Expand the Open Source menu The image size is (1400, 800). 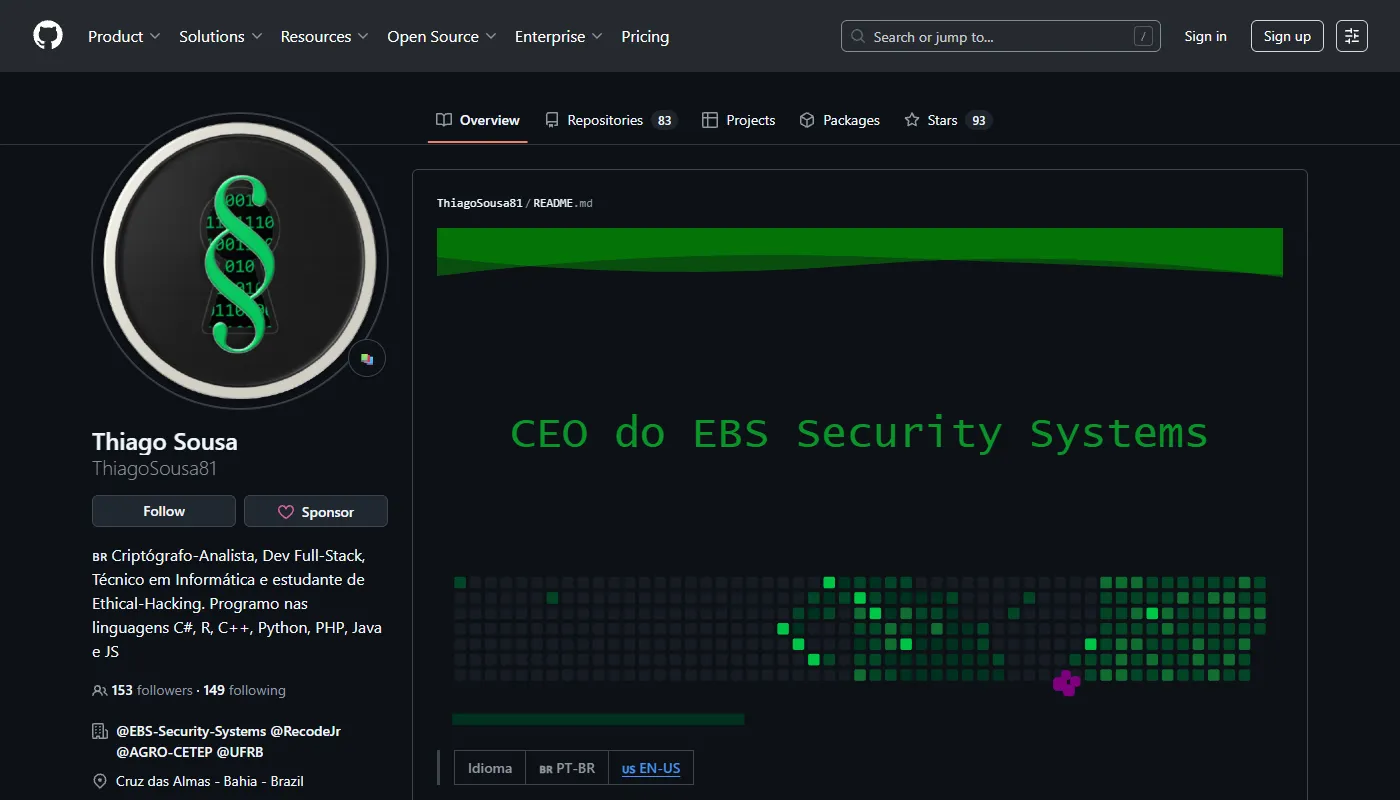point(441,36)
